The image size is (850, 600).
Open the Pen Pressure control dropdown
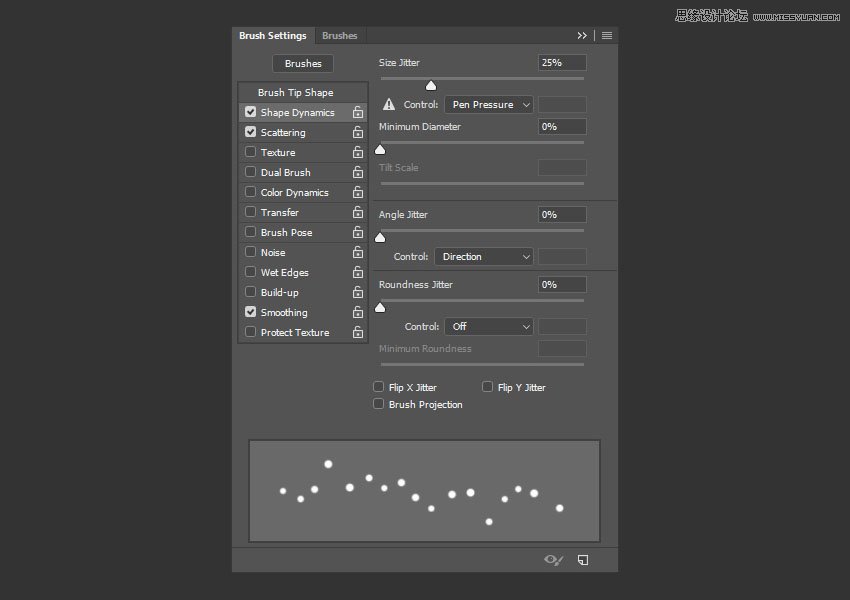tap(488, 105)
